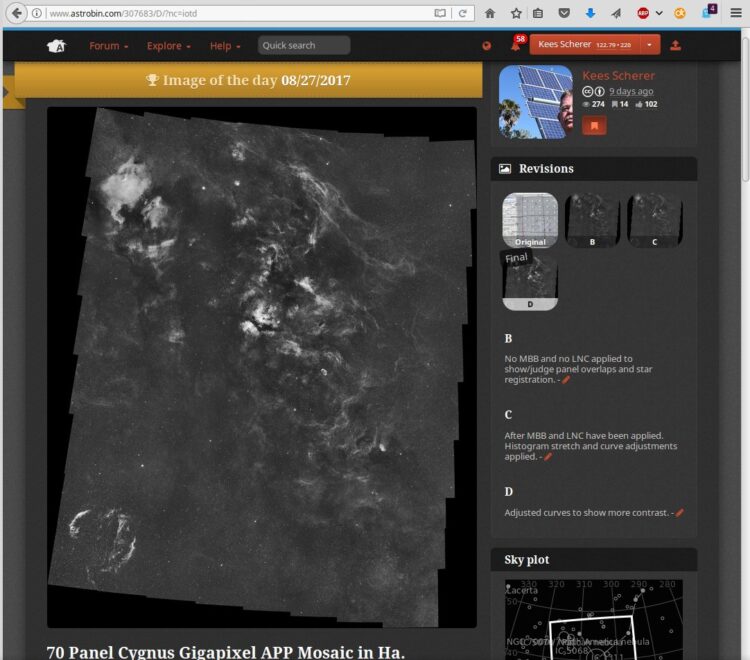750x660 pixels.
Task: Open the Help menu
Action: click(x=225, y=46)
